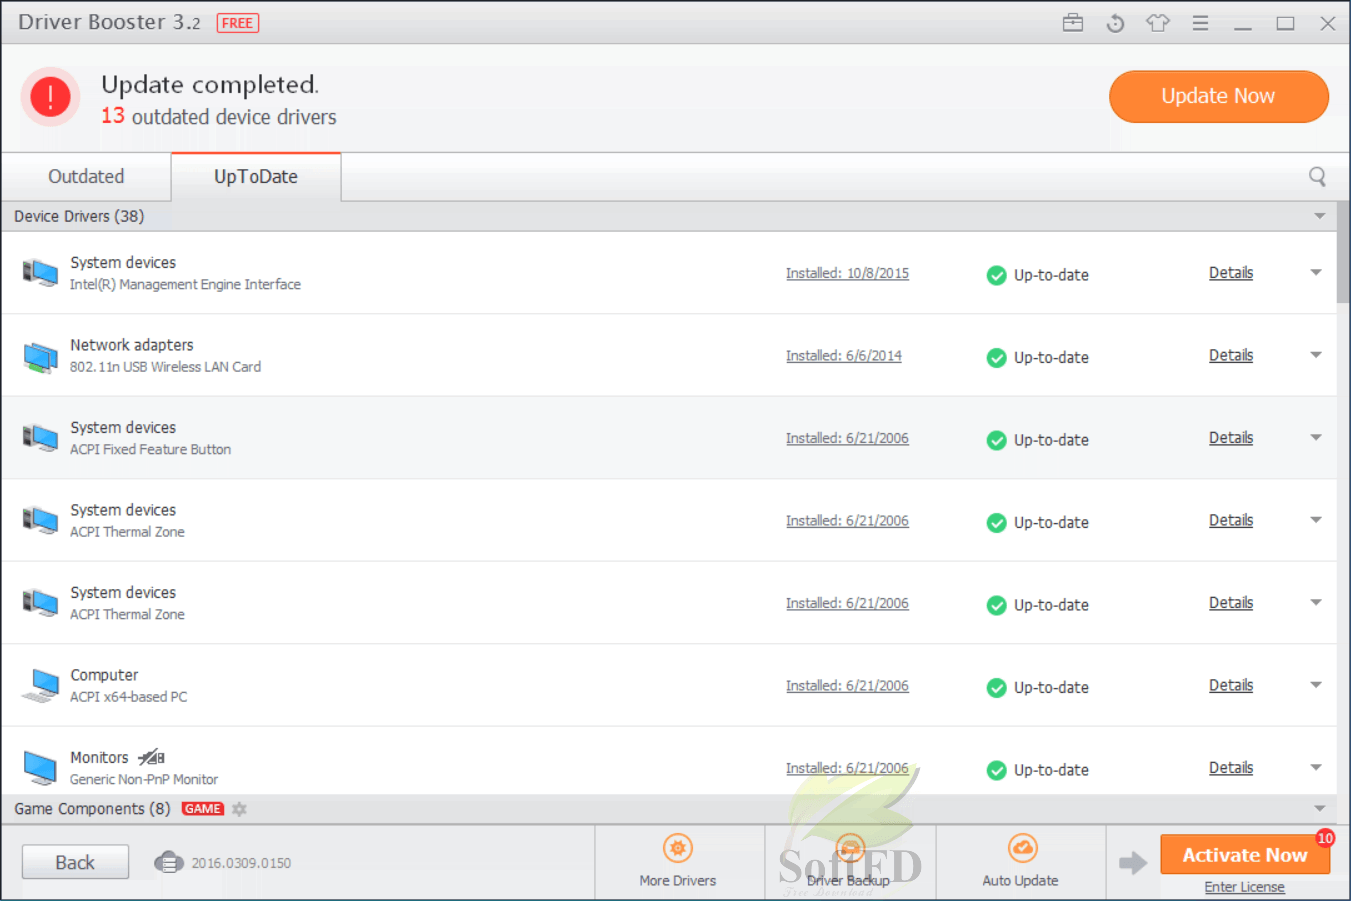Click the Installed: 6/6/2014 link
The width and height of the screenshot is (1351, 901).
(x=844, y=356)
